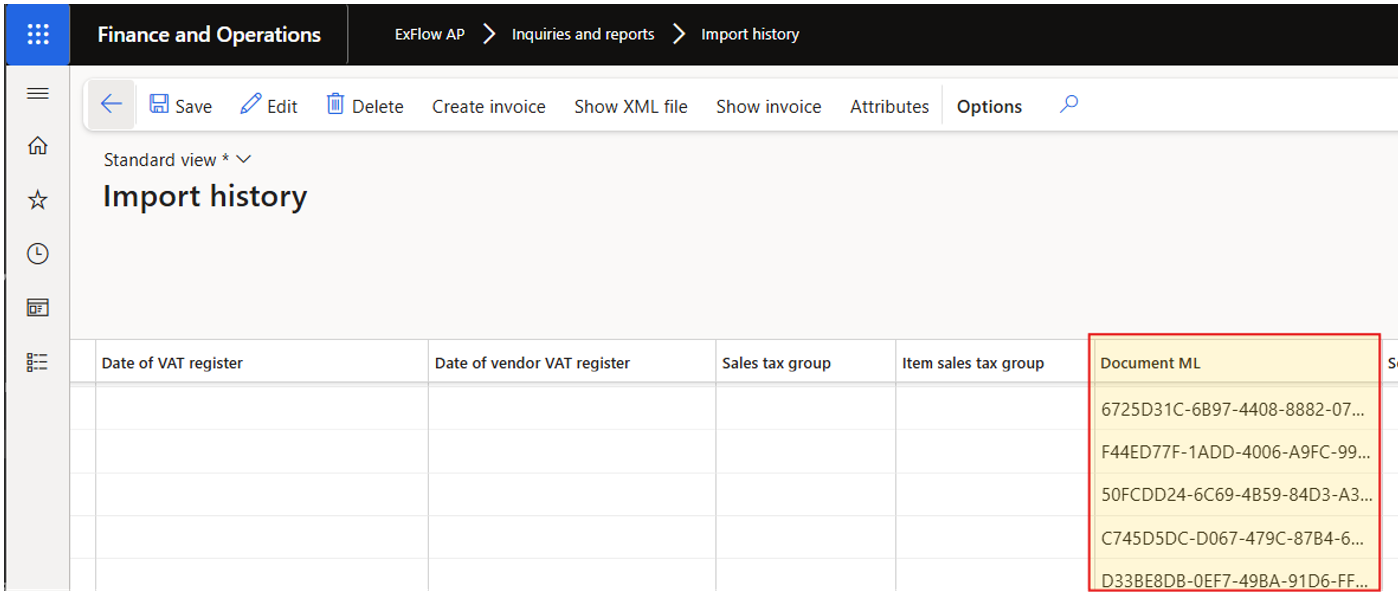Click the Create invoice button

point(489,107)
